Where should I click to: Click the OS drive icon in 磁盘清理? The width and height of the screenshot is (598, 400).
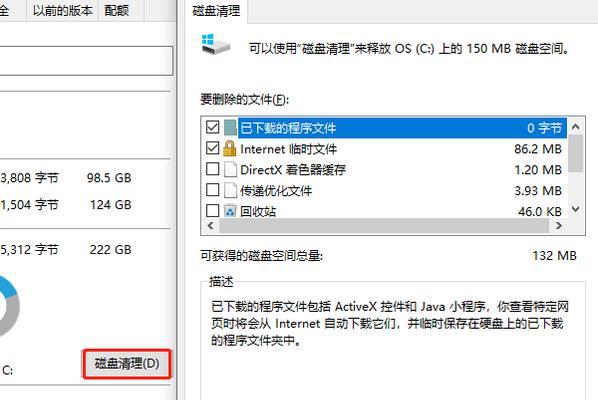tap(215, 44)
